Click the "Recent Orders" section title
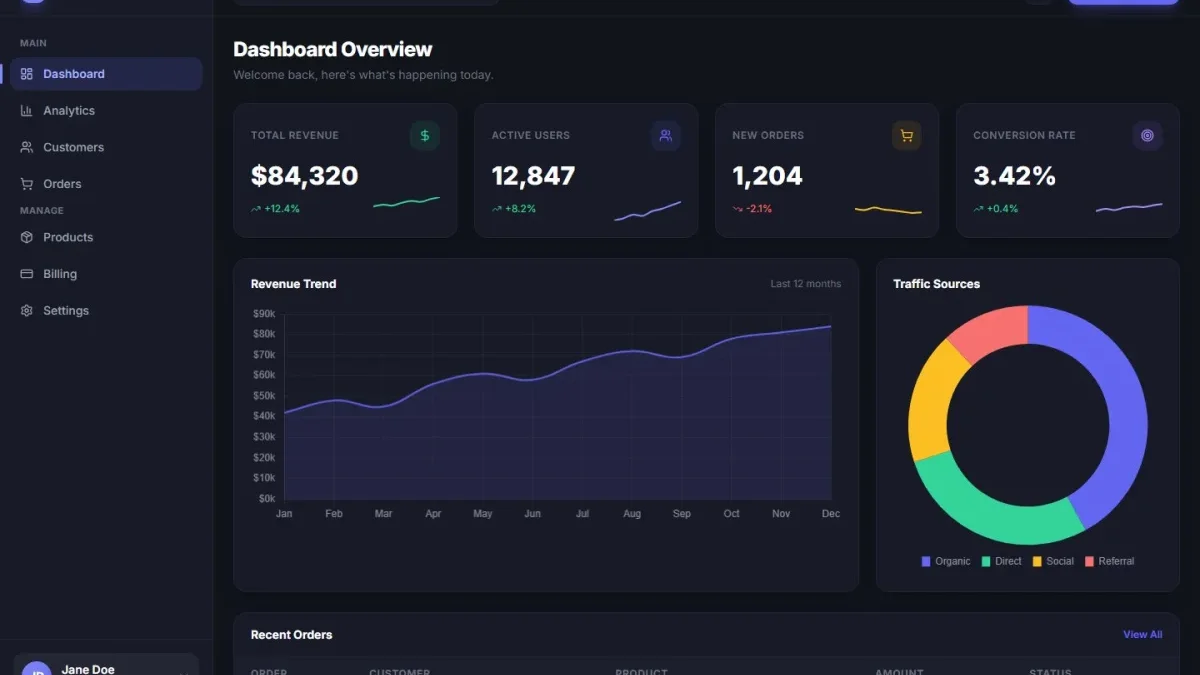1200x675 pixels. coord(291,635)
